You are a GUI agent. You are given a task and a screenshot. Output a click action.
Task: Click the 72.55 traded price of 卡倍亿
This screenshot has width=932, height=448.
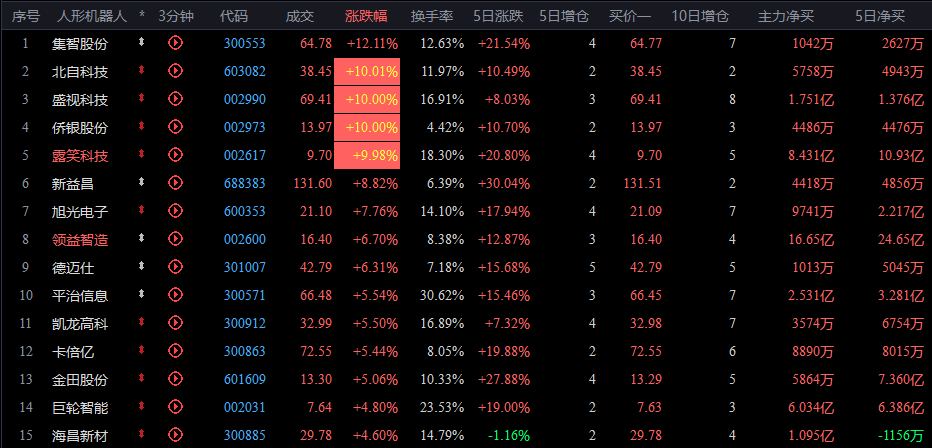click(x=316, y=352)
